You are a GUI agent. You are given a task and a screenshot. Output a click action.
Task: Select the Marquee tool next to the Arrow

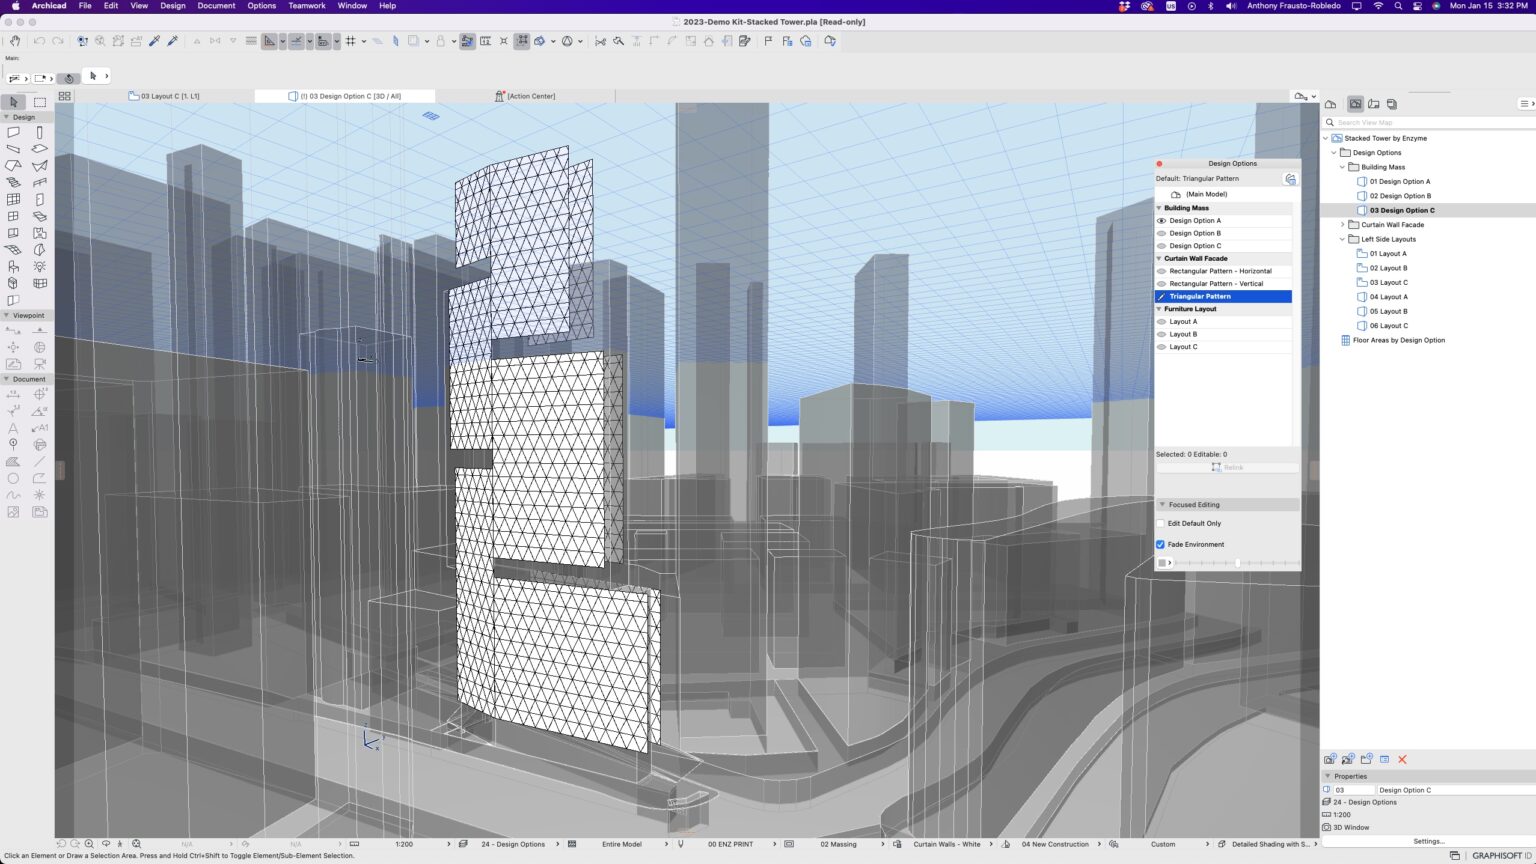tap(39, 103)
